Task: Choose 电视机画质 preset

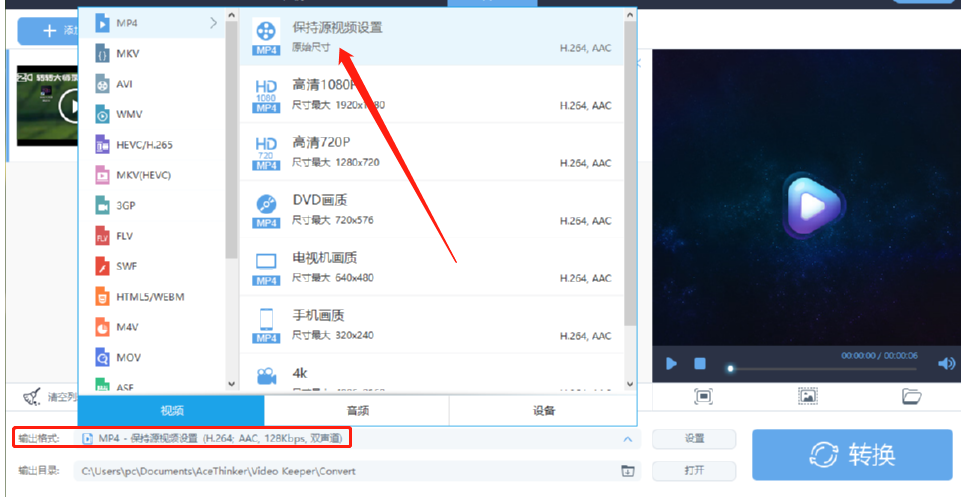Action: (x=431, y=267)
